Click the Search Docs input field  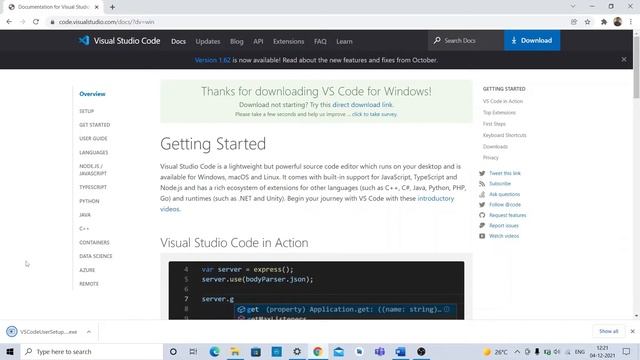click(466, 40)
